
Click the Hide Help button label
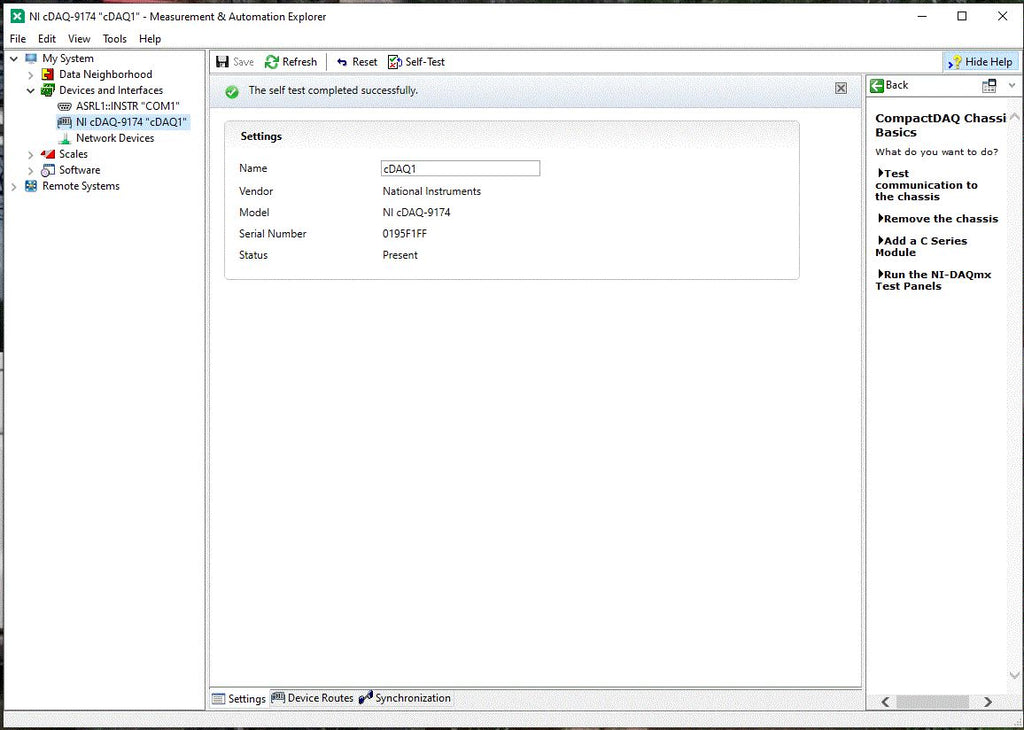(x=989, y=62)
